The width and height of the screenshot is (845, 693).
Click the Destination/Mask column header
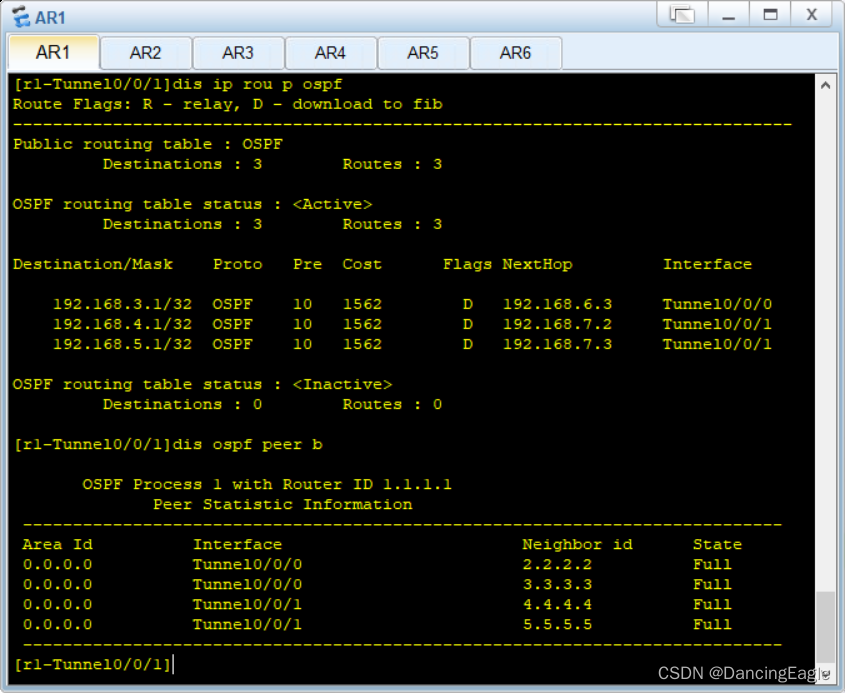point(93,264)
